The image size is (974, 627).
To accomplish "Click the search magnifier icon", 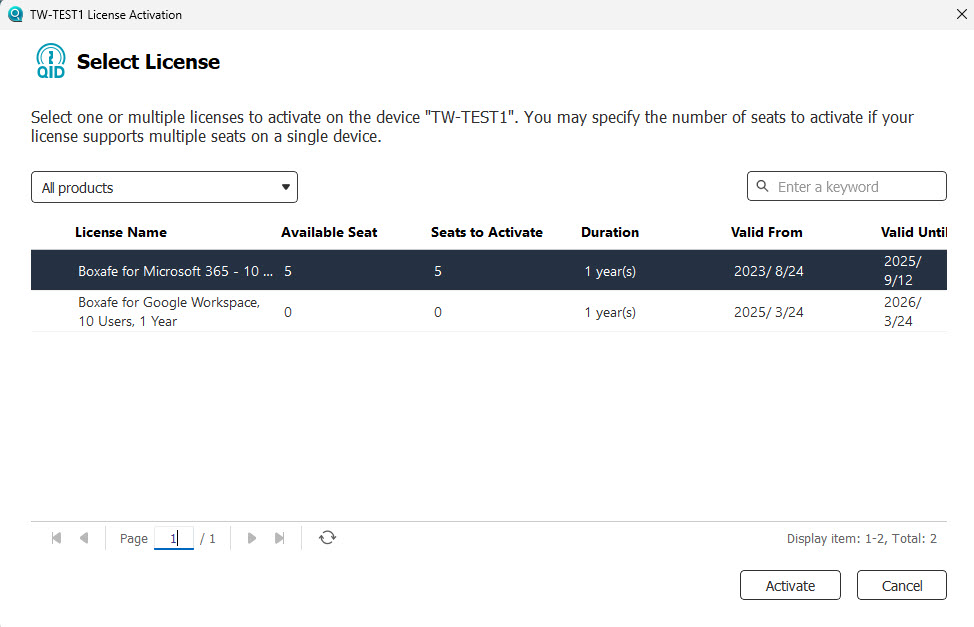I will click(x=764, y=187).
